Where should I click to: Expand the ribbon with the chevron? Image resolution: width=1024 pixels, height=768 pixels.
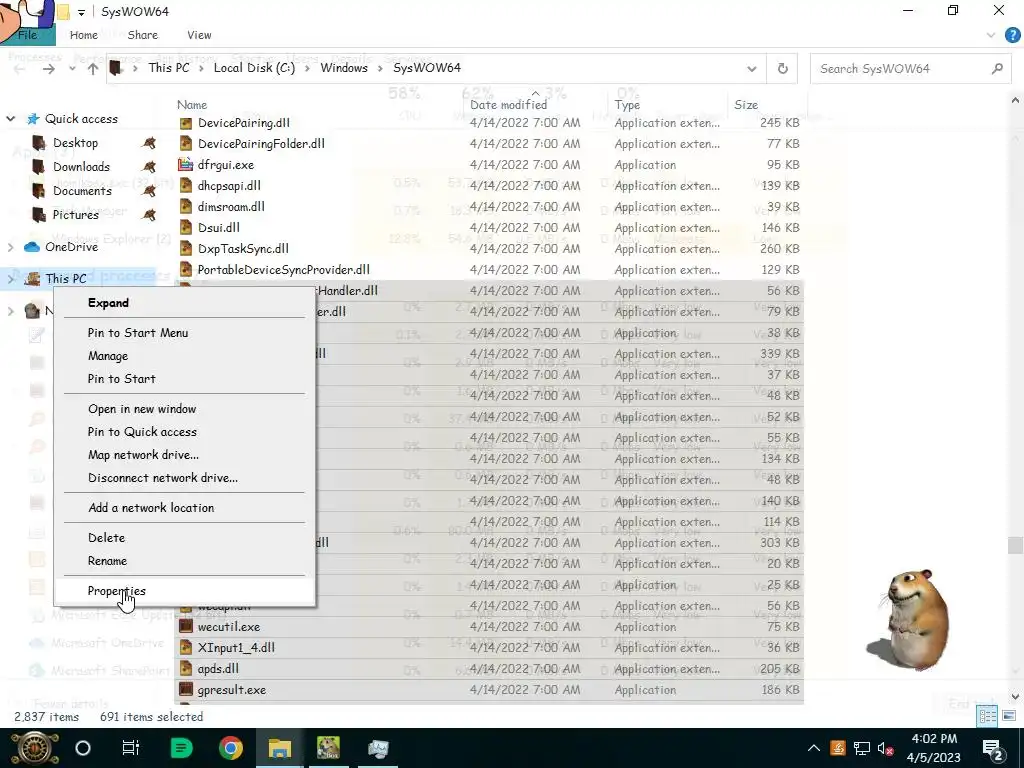coord(991,35)
